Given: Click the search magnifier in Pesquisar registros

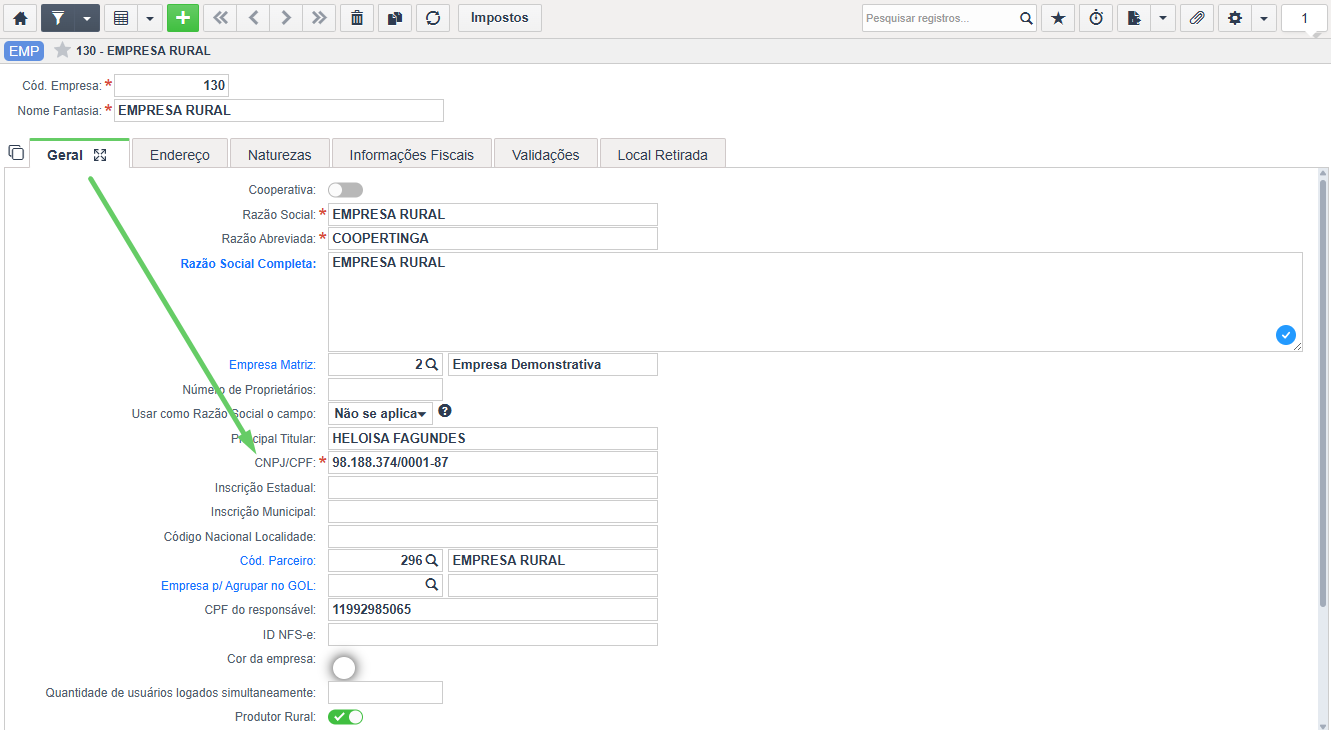Looking at the screenshot, I should (1026, 18).
